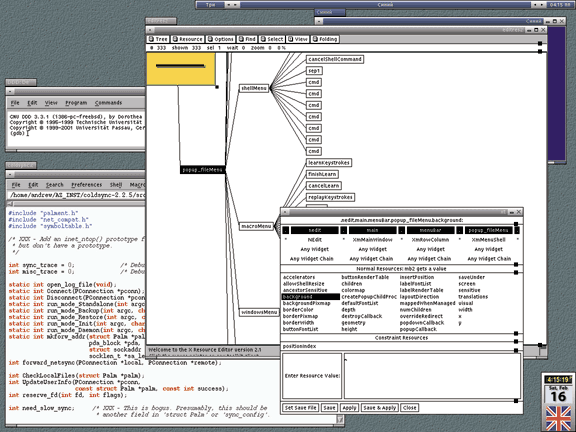Image resolution: width=576 pixels, height=432 pixels.
Task: Click the Set Save File button
Action: click(300, 408)
